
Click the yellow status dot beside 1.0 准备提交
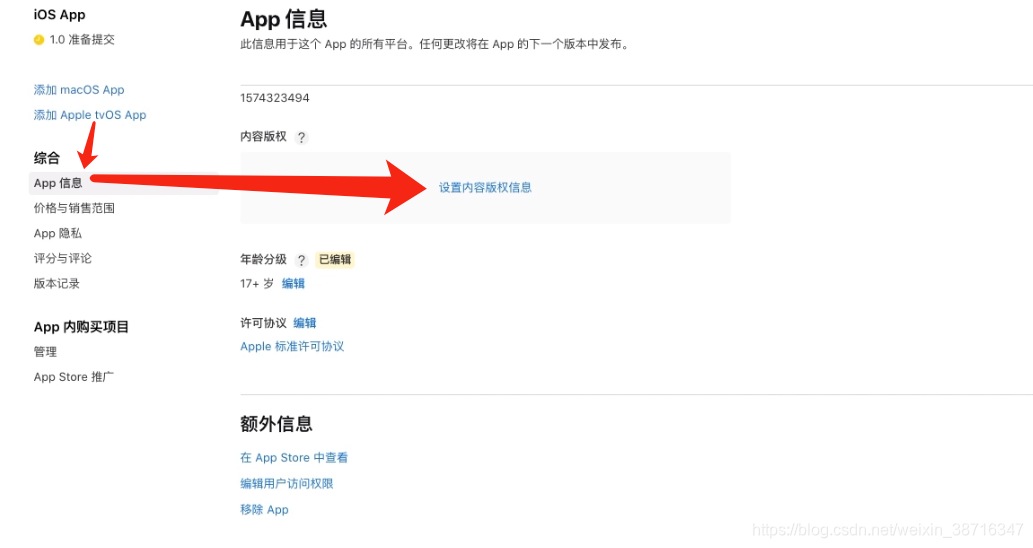pos(39,40)
